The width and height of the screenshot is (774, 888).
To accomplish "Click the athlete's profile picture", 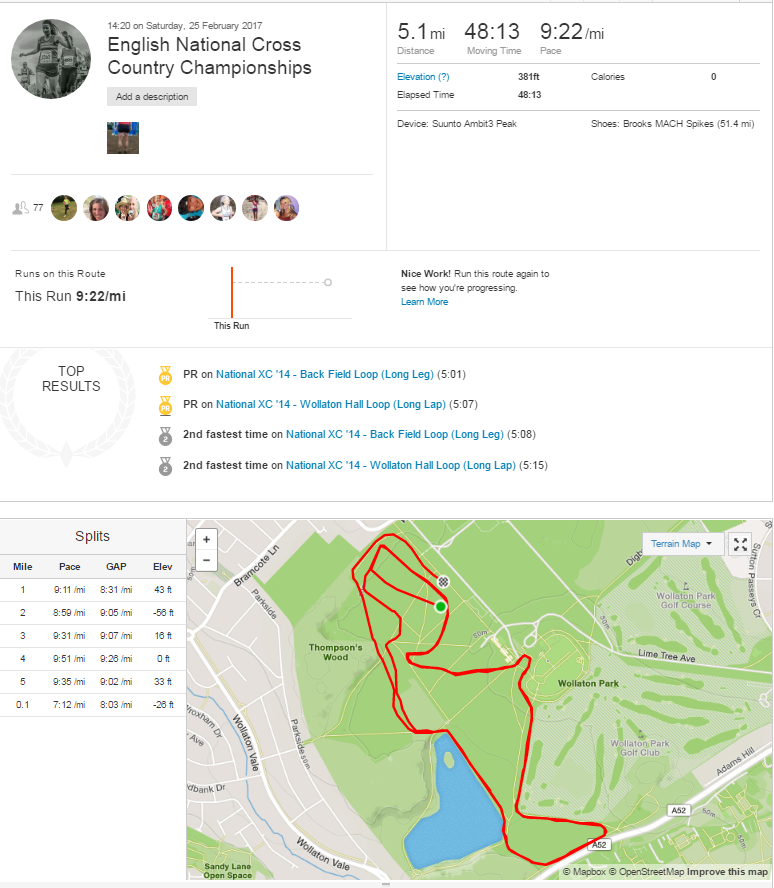I will tap(51, 58).
